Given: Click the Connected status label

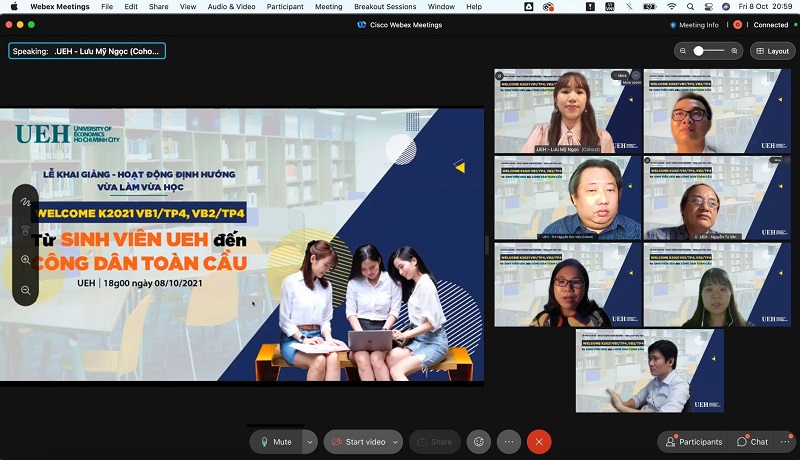Looking at the screenshot, I should (770, 24).
